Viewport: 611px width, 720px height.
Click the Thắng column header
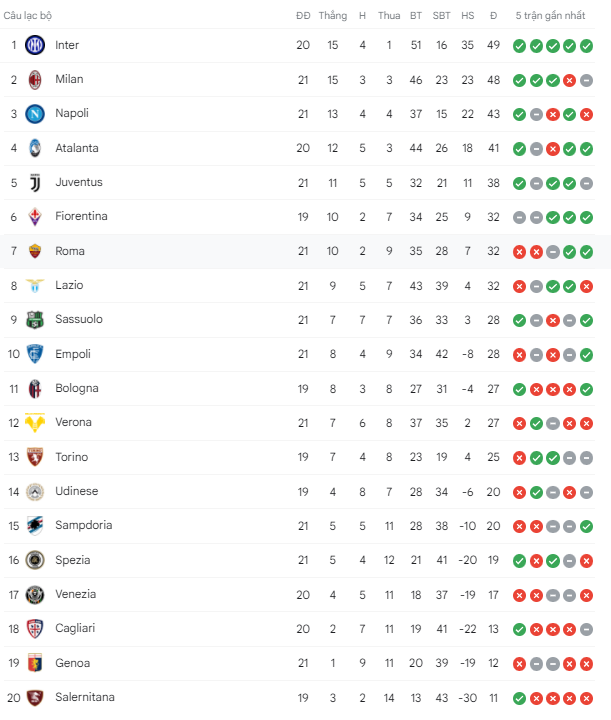click(x=333, y=16)
